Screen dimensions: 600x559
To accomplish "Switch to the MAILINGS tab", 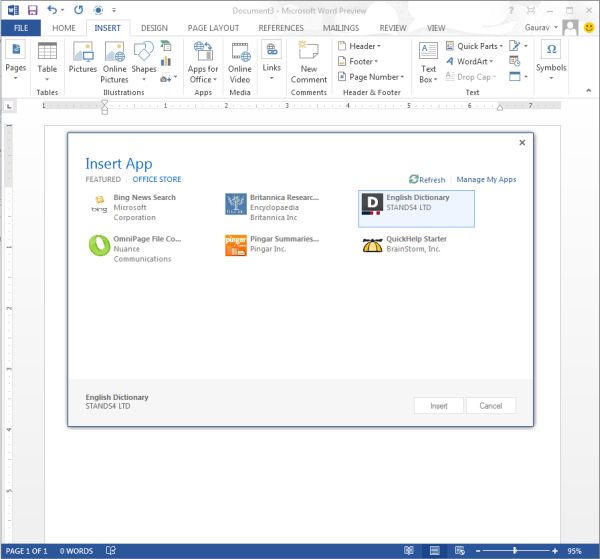I will [341, 28].
